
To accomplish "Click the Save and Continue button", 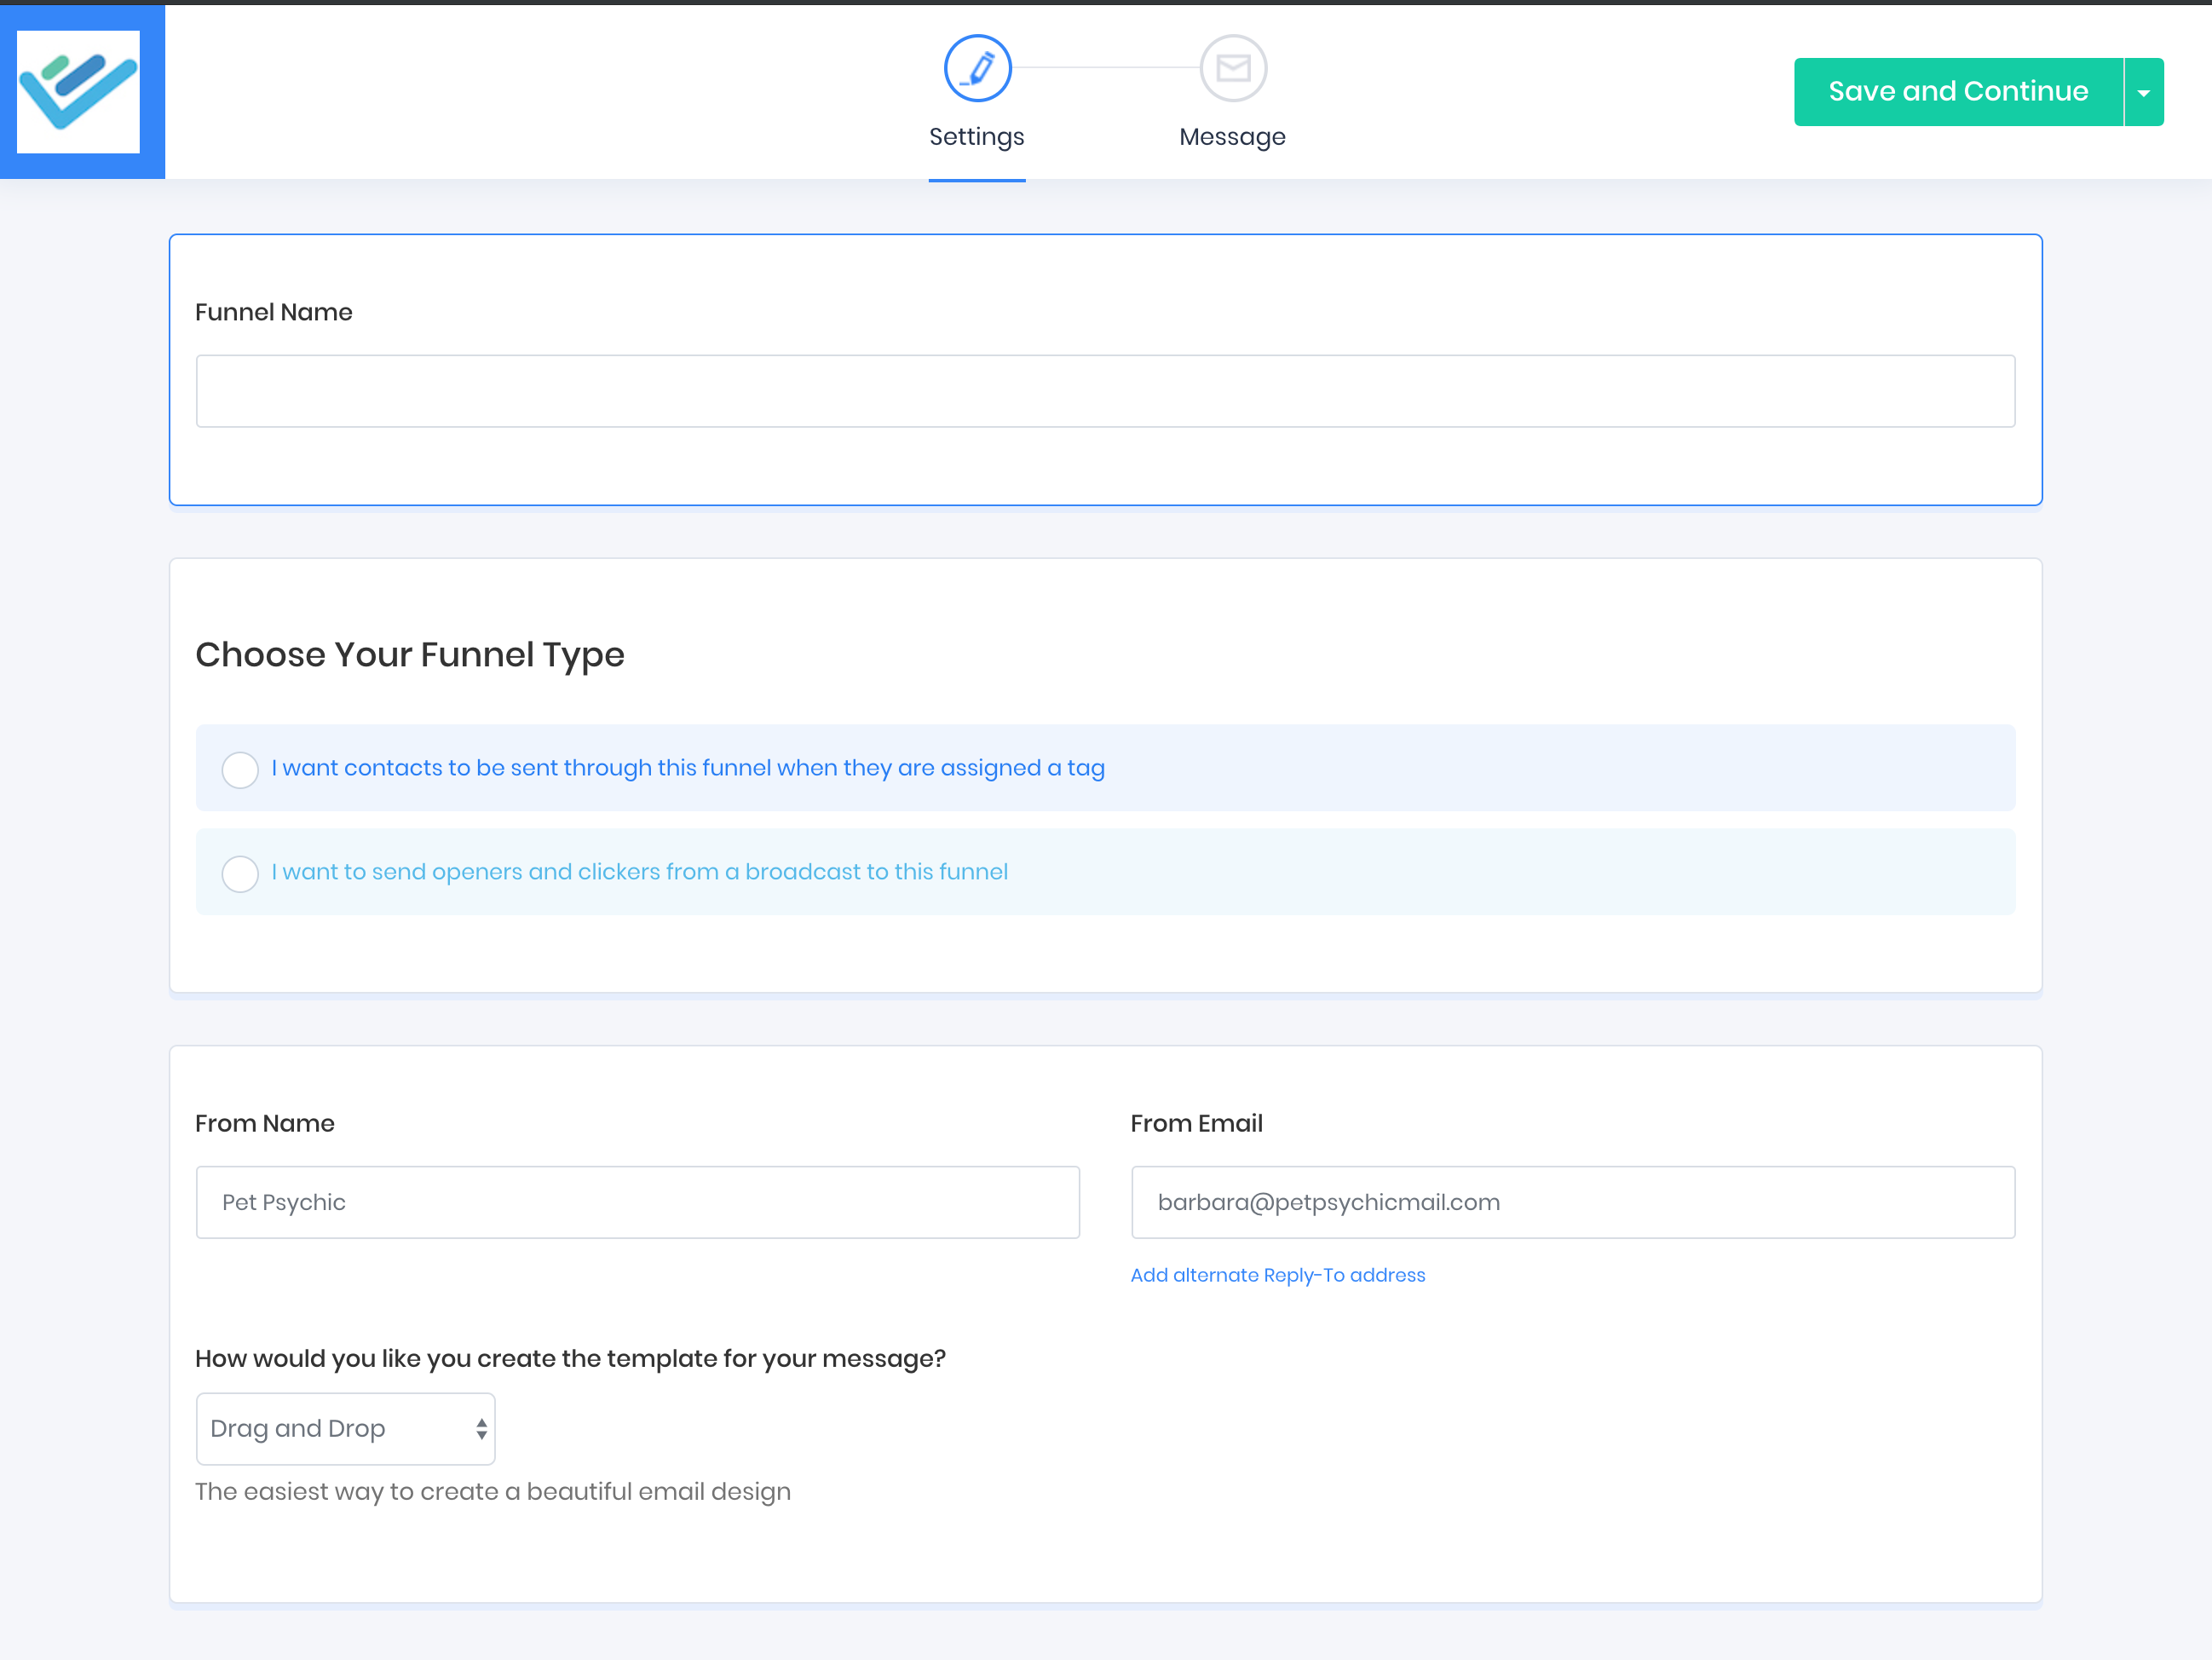I will (x=1957, y=92).
